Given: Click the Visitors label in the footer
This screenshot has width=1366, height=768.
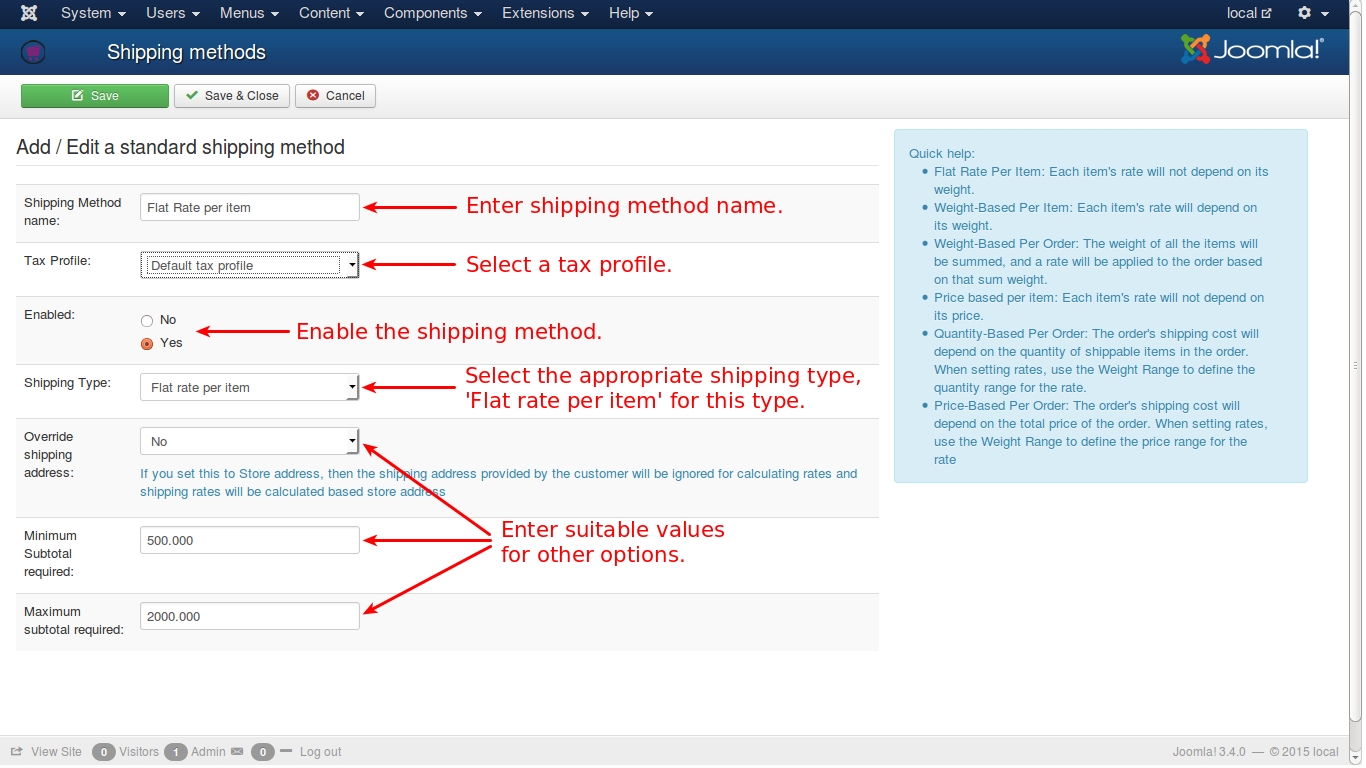Looking at the screenshot, I should pos(139,752).
